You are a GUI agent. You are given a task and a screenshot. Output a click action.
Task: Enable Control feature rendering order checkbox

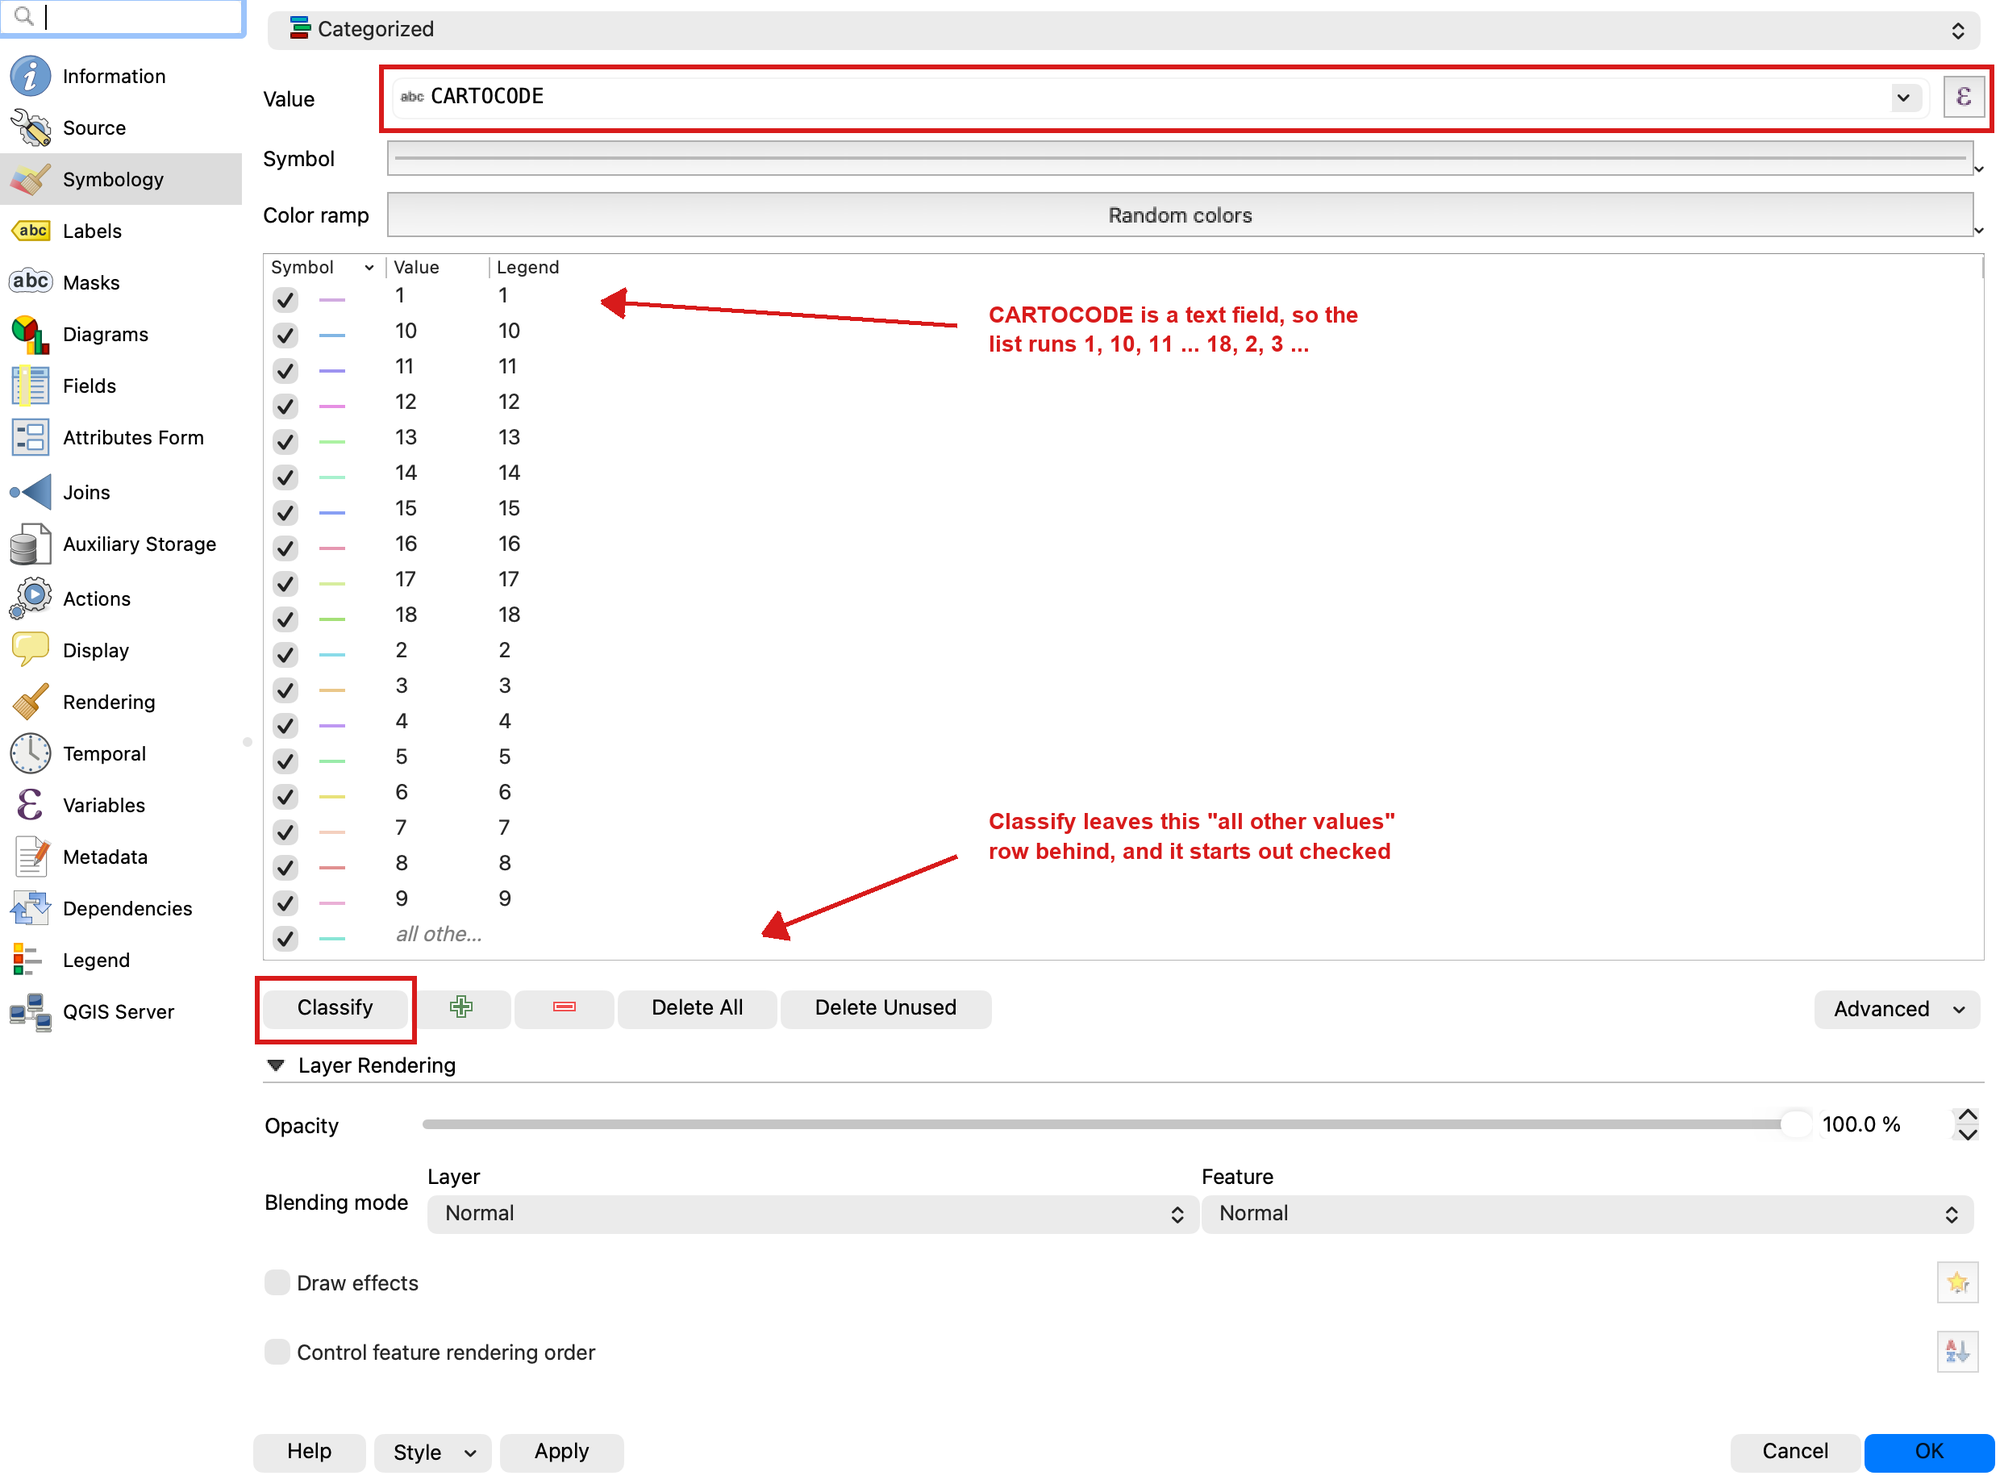[277, 1352]
